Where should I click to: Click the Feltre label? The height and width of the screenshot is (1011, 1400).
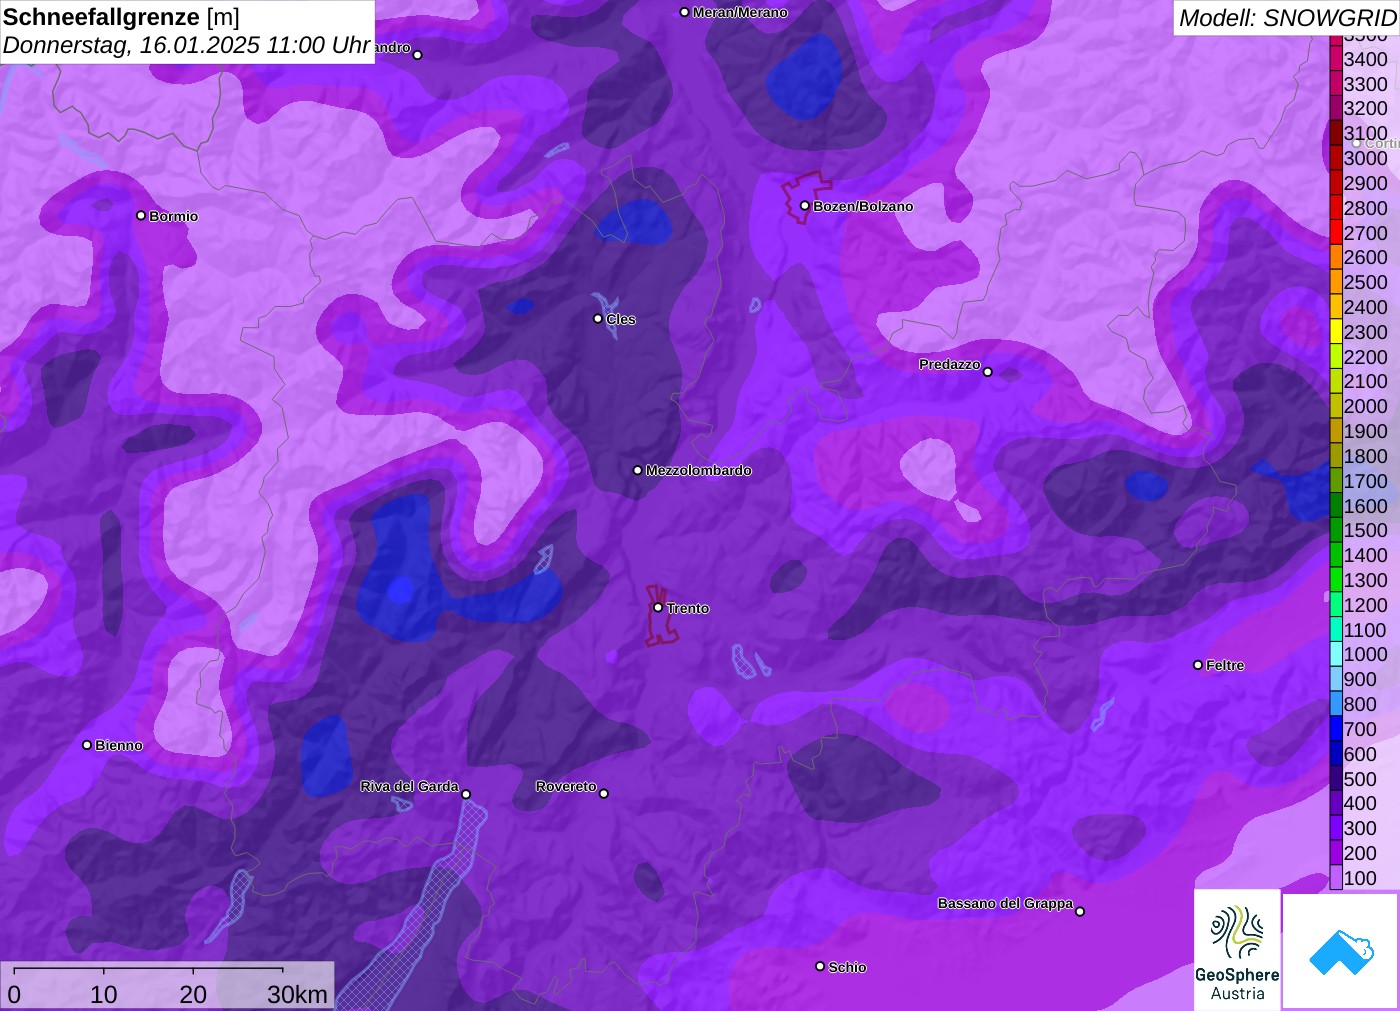(1225, 665)
